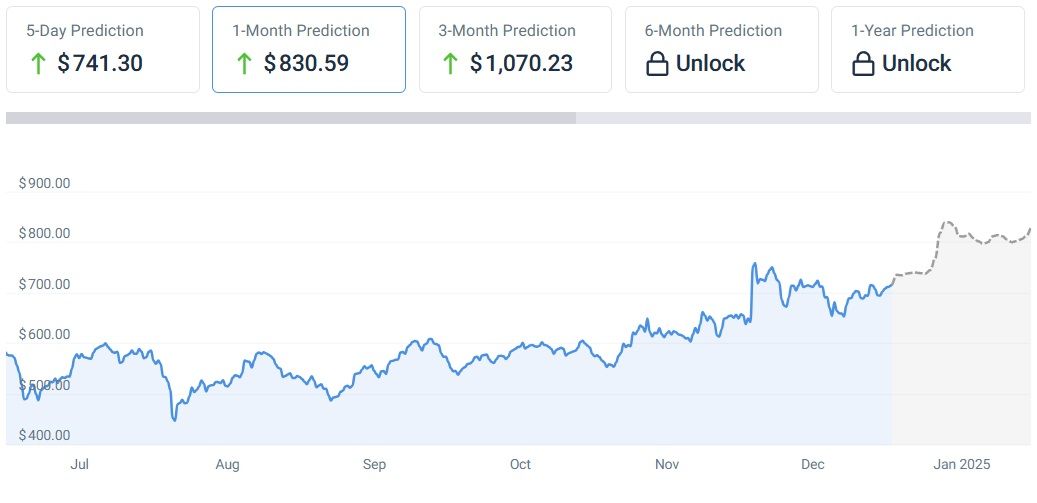Click the $741.30 predicted price value
1037x503 pixels.
point(100,64)
